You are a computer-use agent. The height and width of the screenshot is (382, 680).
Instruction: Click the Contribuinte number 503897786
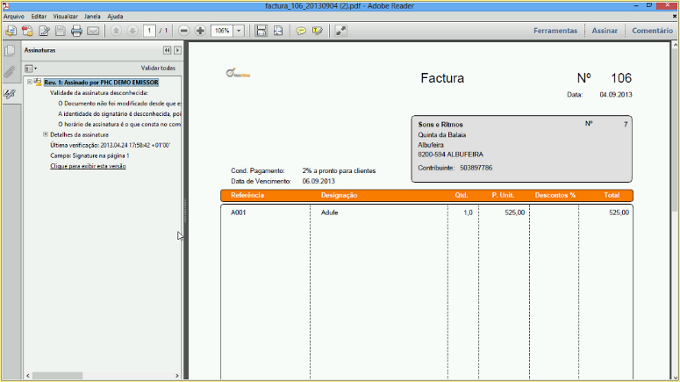coord(476,168)
